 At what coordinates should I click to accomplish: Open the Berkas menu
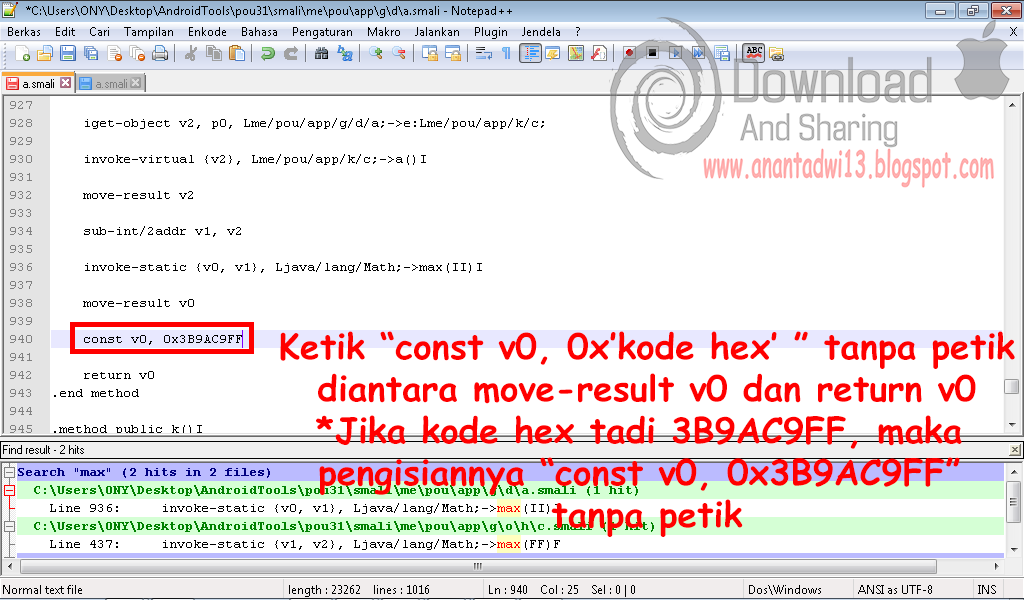[x=24, y=32]
